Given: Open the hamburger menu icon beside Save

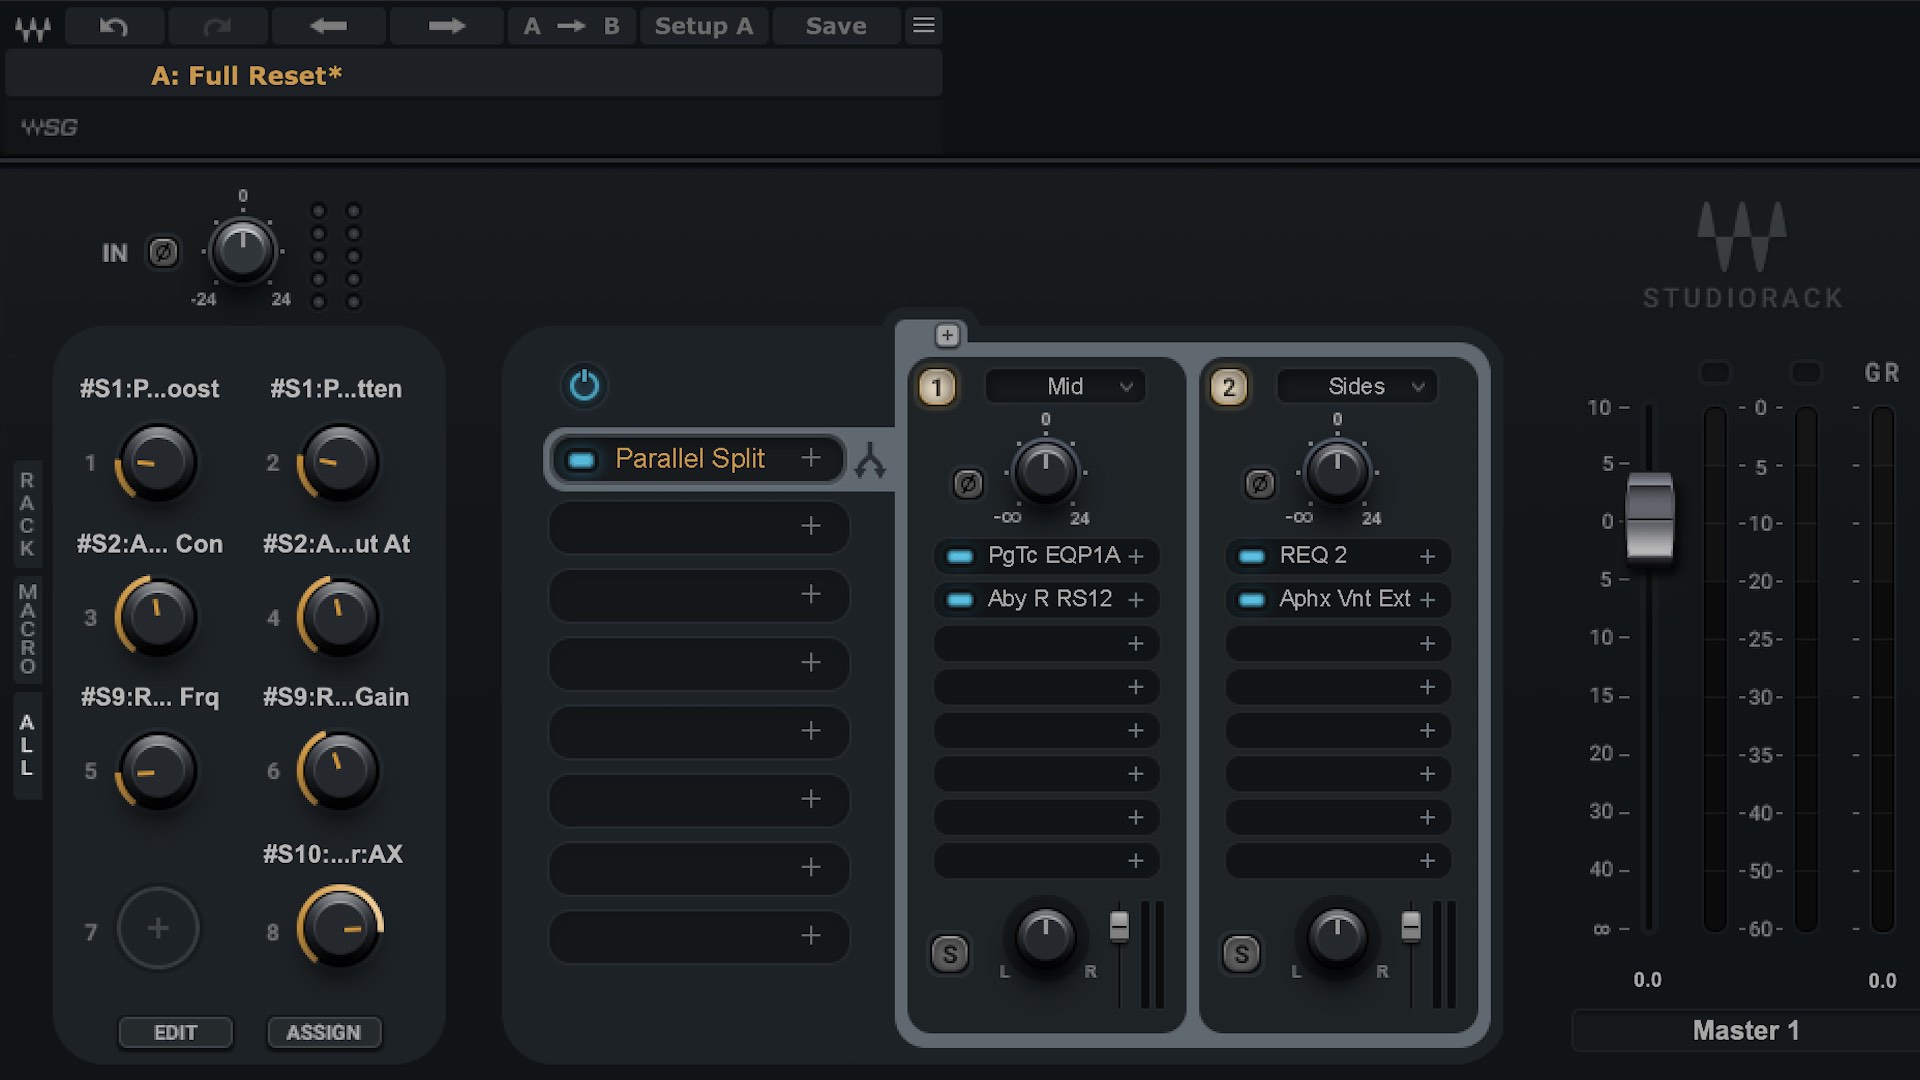Looking at the screenshot, I should point(923,25).
